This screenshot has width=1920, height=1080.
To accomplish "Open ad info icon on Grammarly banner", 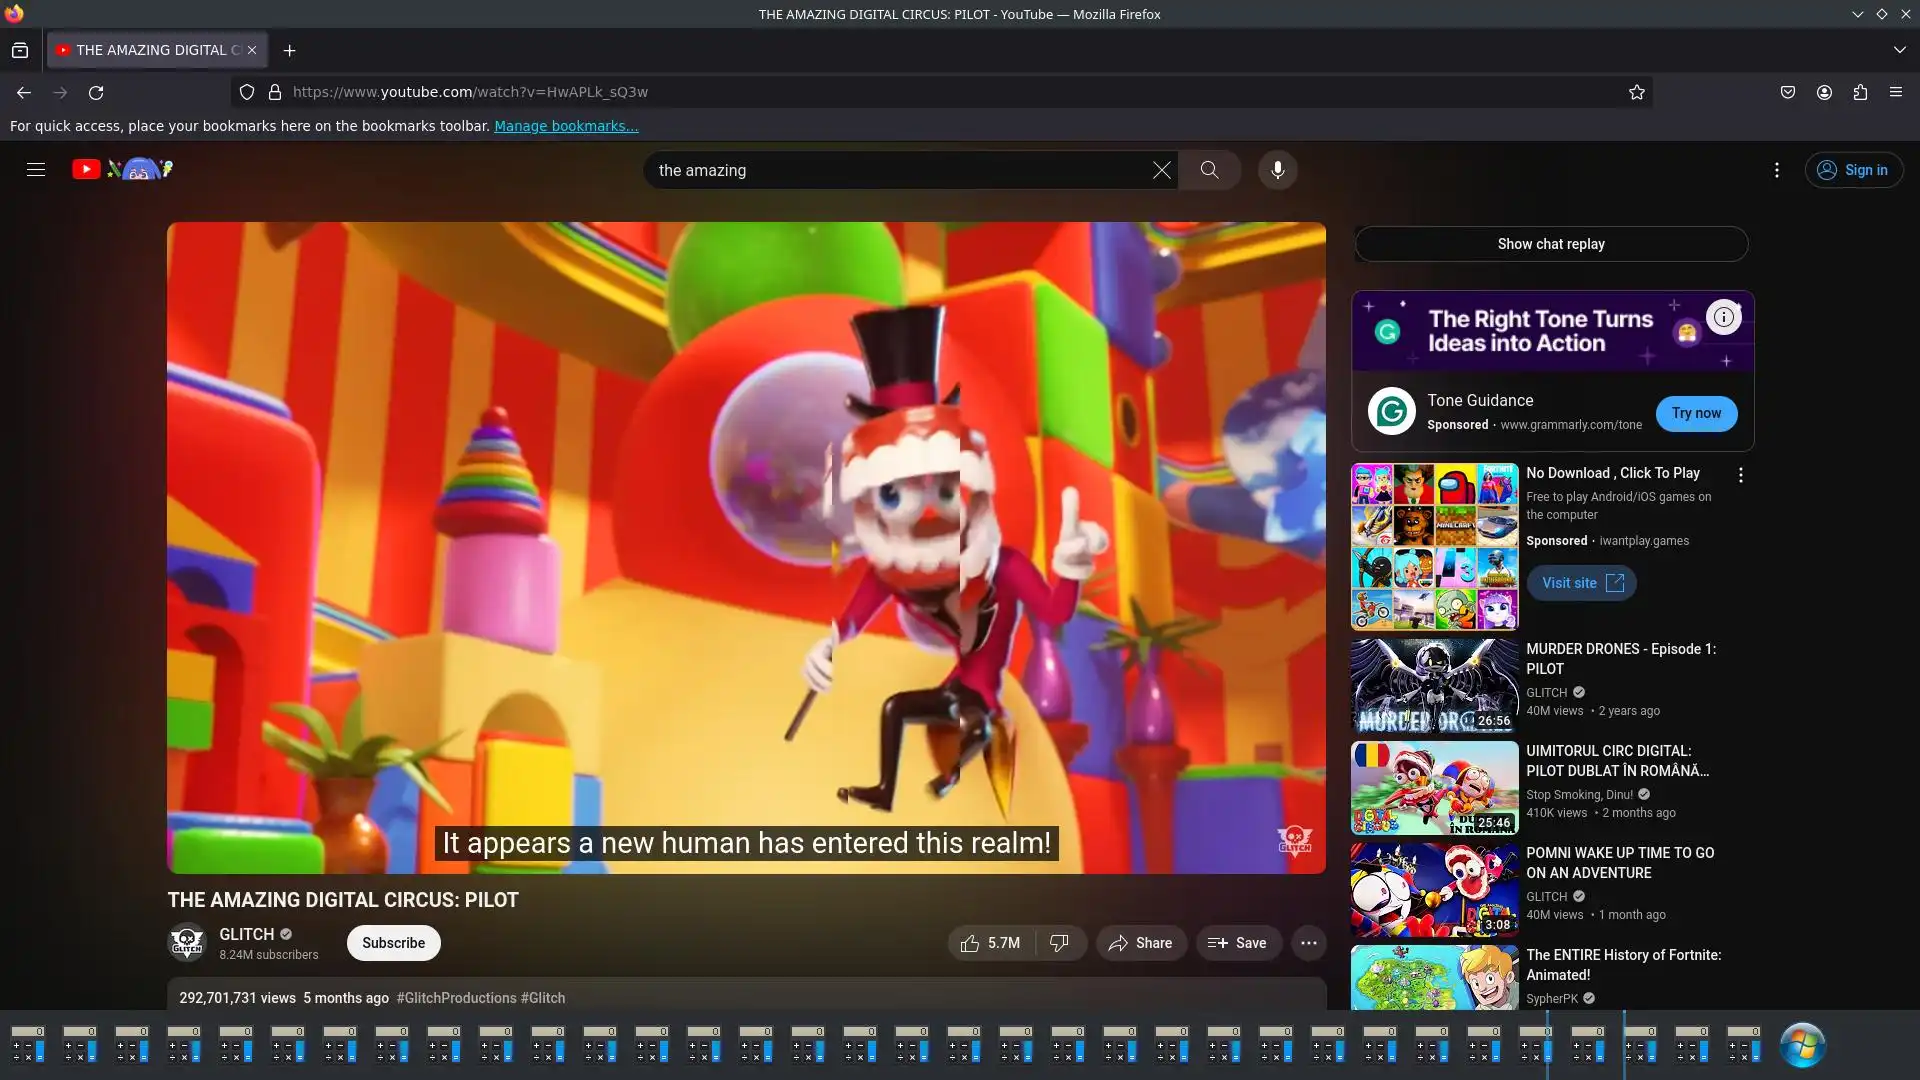I will tap(1723, 317).
